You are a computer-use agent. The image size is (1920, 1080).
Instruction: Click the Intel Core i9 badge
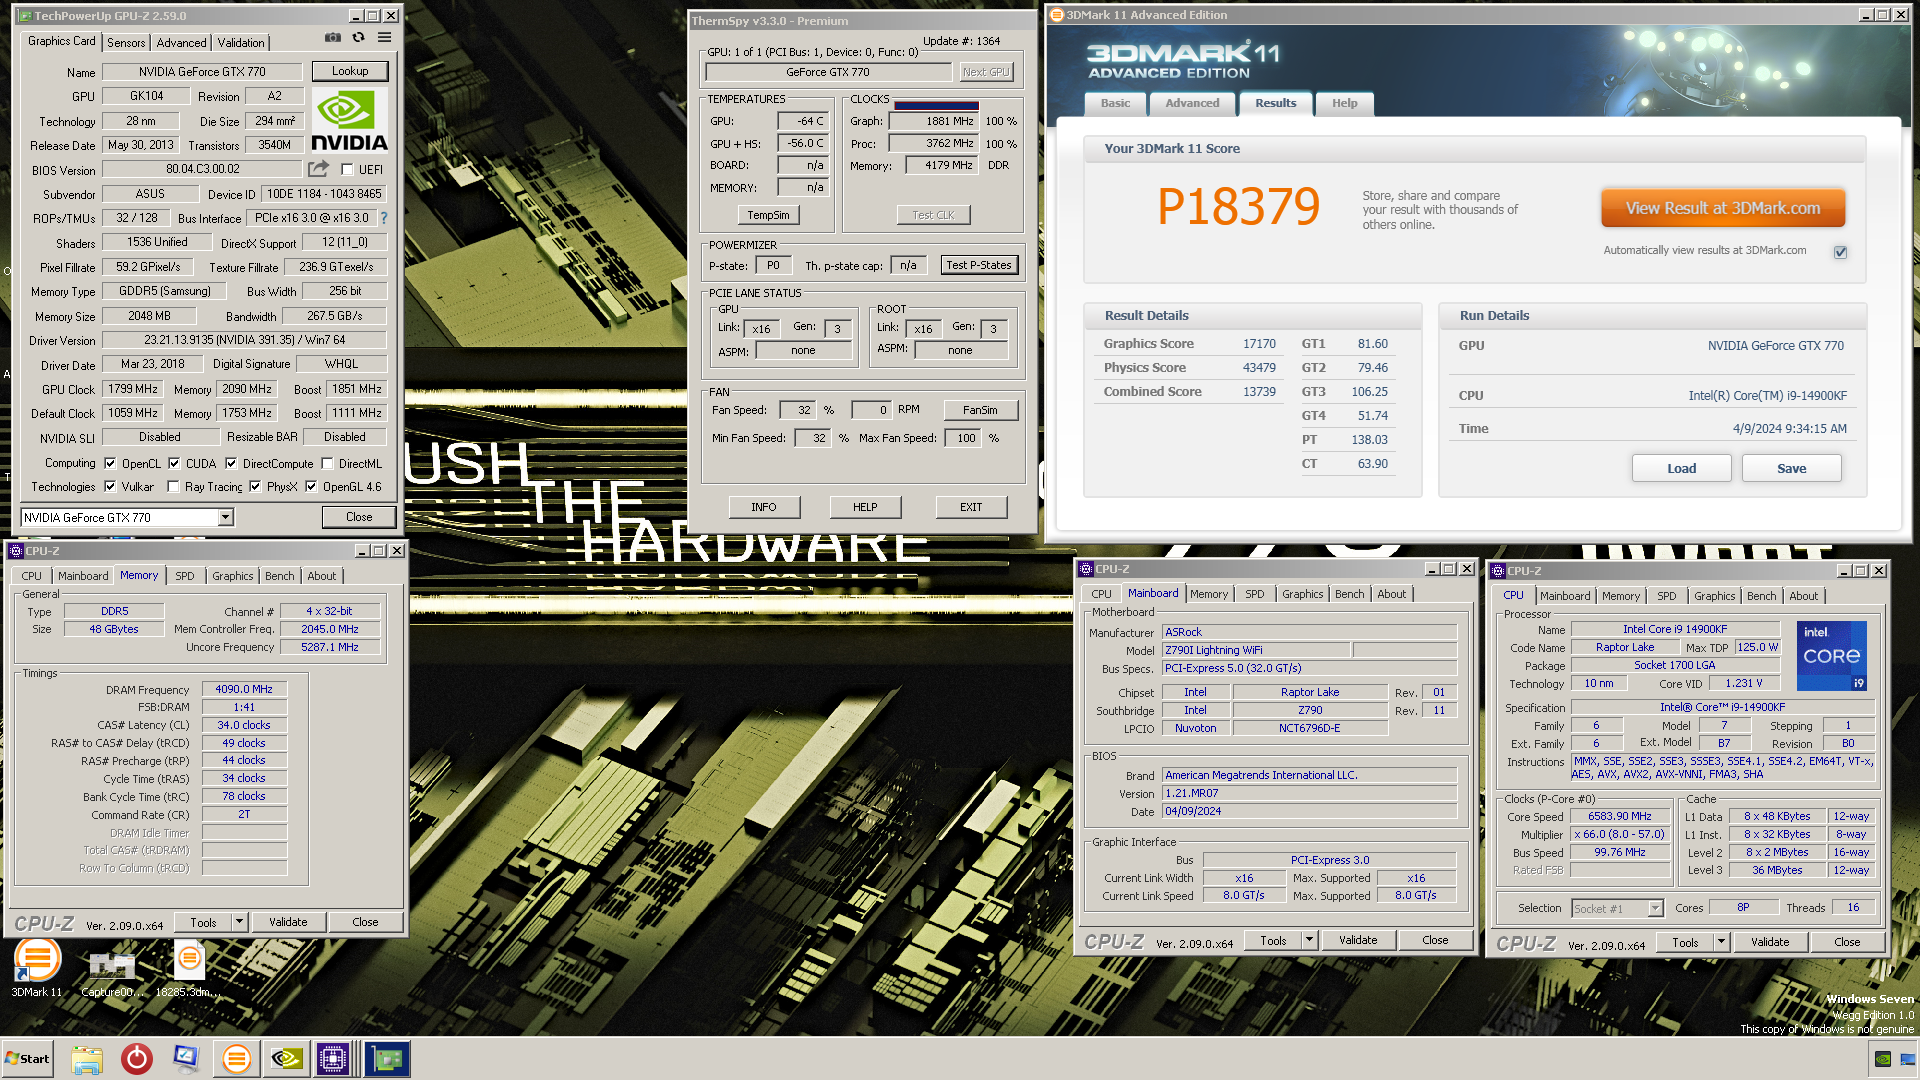(x=1831, y=656)
